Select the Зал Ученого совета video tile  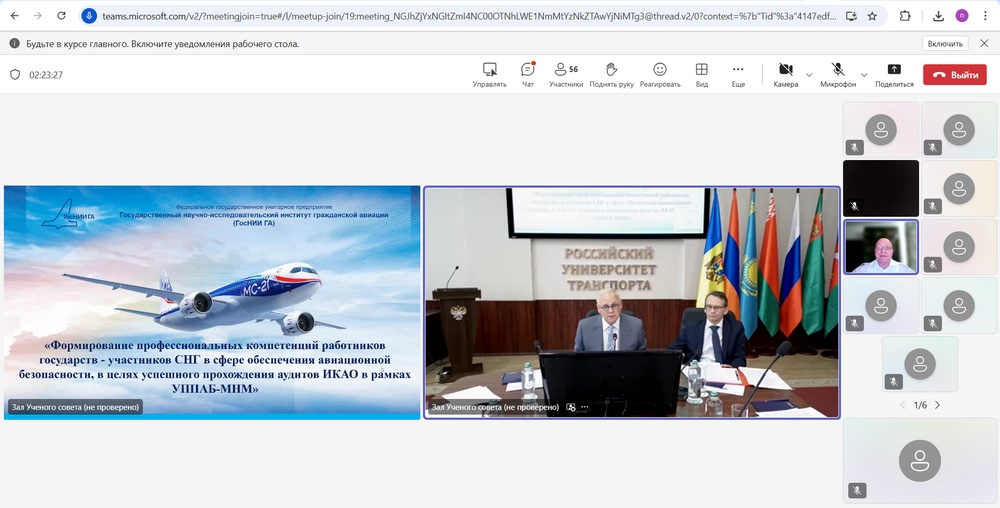[x=632, y=302]
